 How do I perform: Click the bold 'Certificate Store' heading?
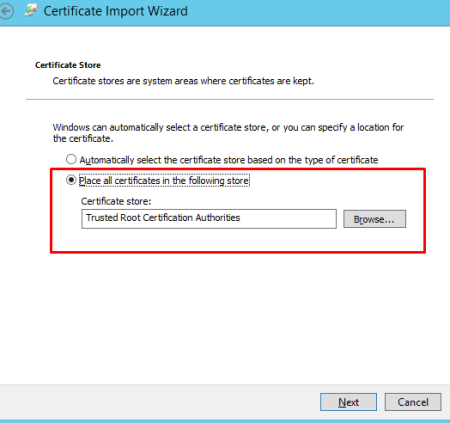68,65
